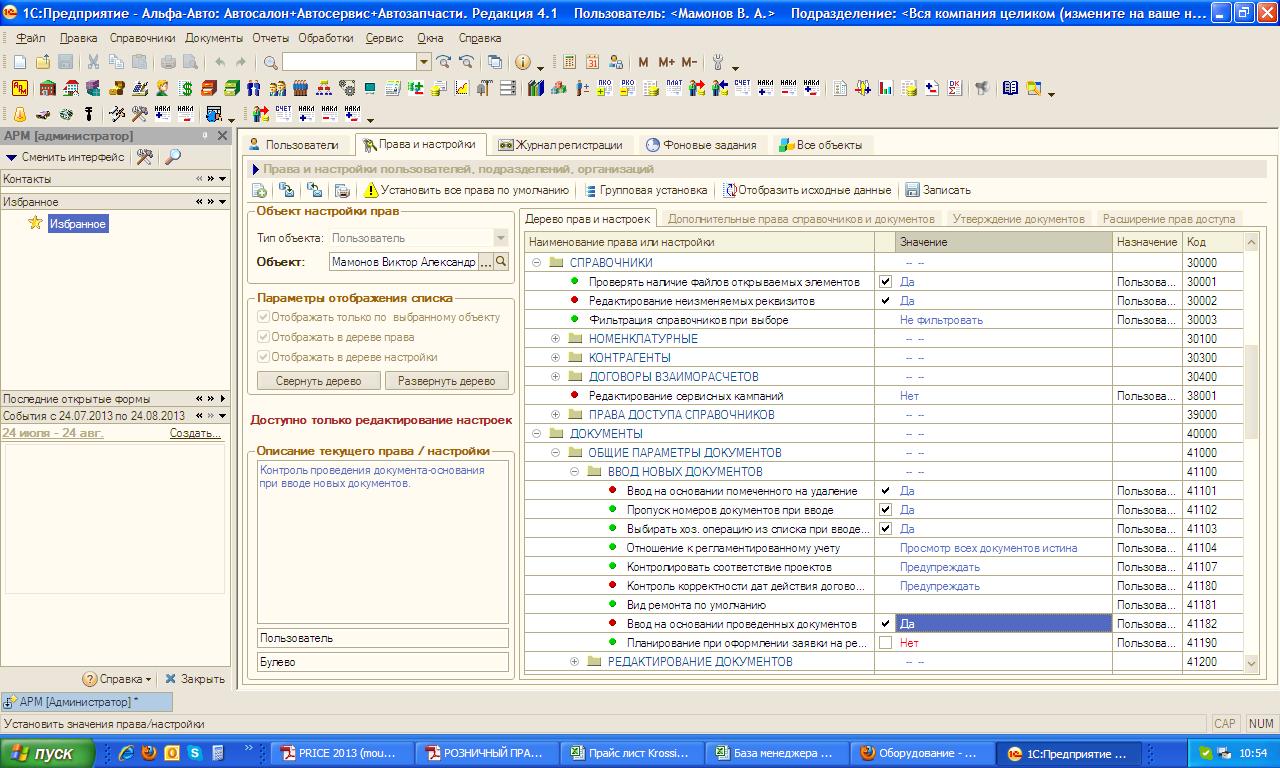This screenshot has height=768, width=1280.
Task: Toggle checkbox for Ввод на основании проведенных документов
Action: tap(885, 624)
